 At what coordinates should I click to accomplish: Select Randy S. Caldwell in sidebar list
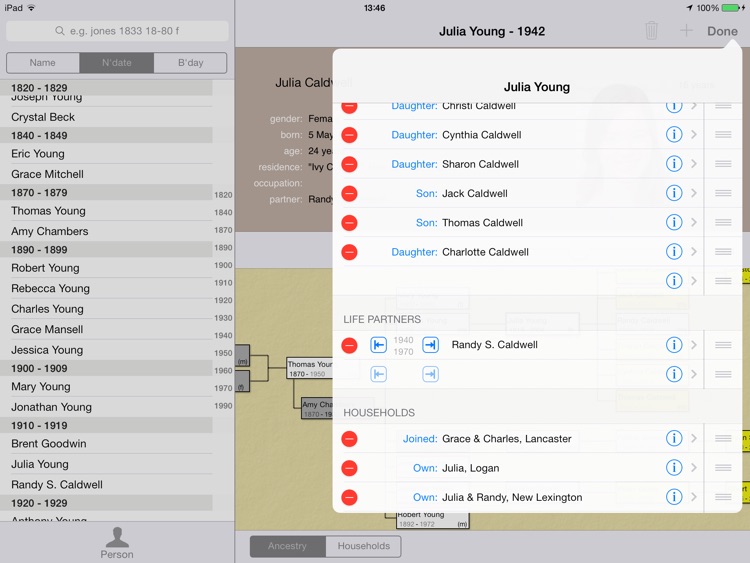pos(106,485)
